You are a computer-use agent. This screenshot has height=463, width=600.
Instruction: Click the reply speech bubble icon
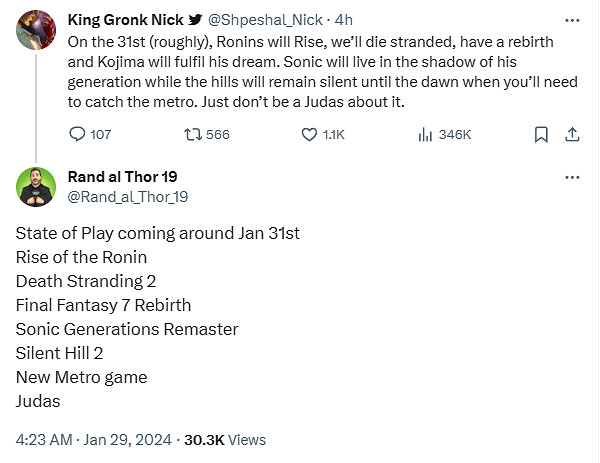[78, 134]
